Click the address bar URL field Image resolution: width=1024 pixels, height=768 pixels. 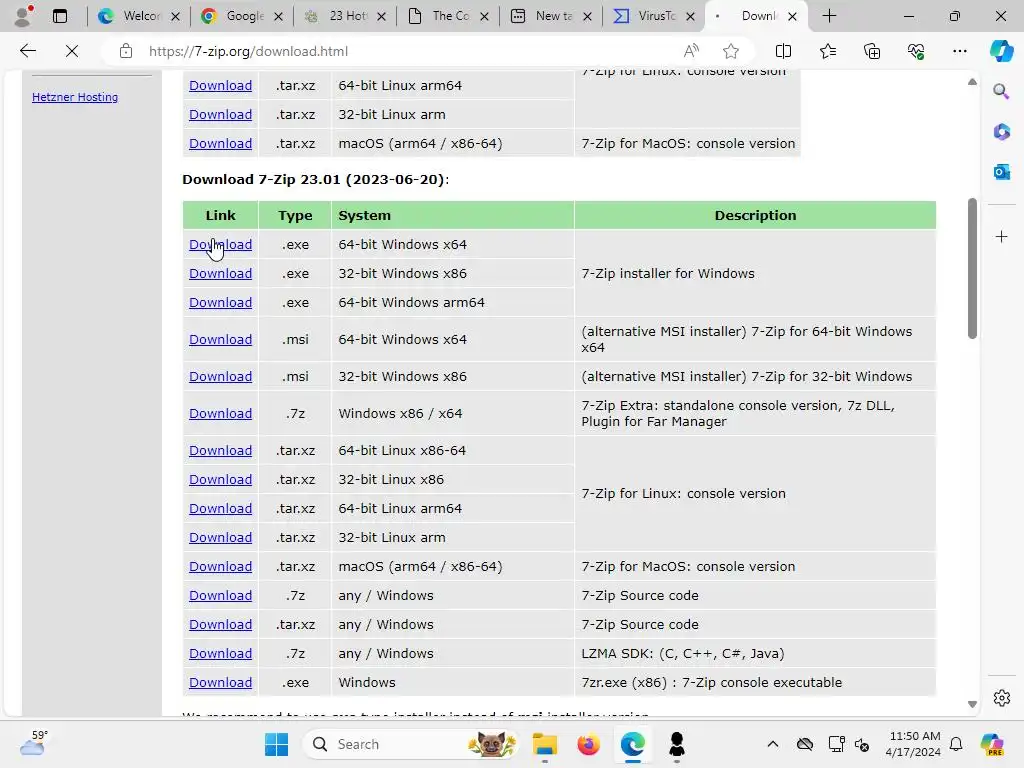[405, 51]
